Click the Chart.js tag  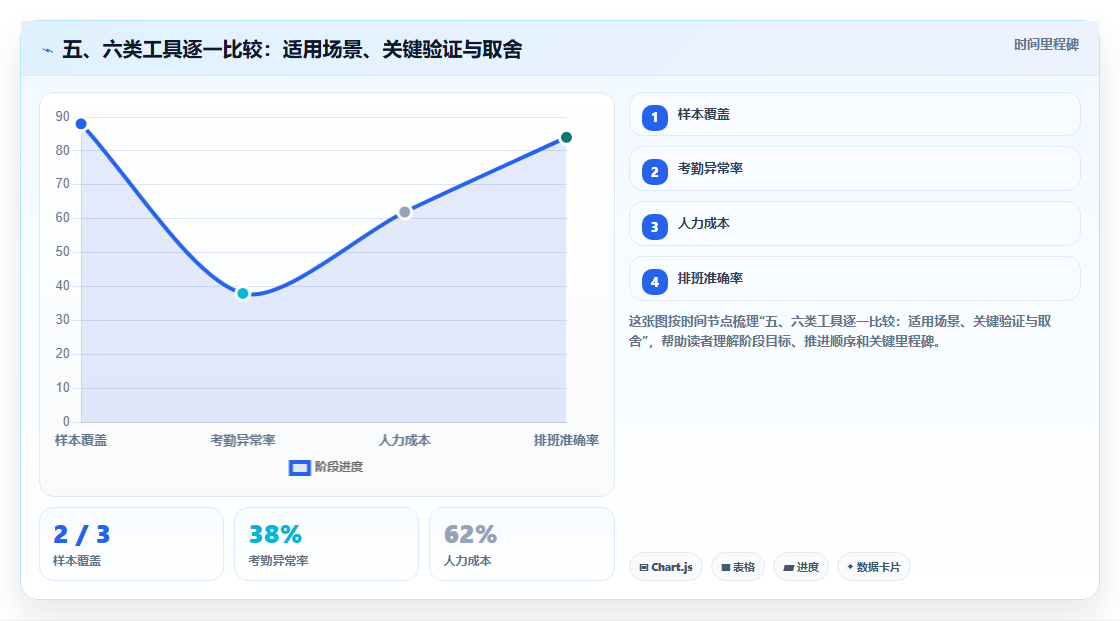666,567
